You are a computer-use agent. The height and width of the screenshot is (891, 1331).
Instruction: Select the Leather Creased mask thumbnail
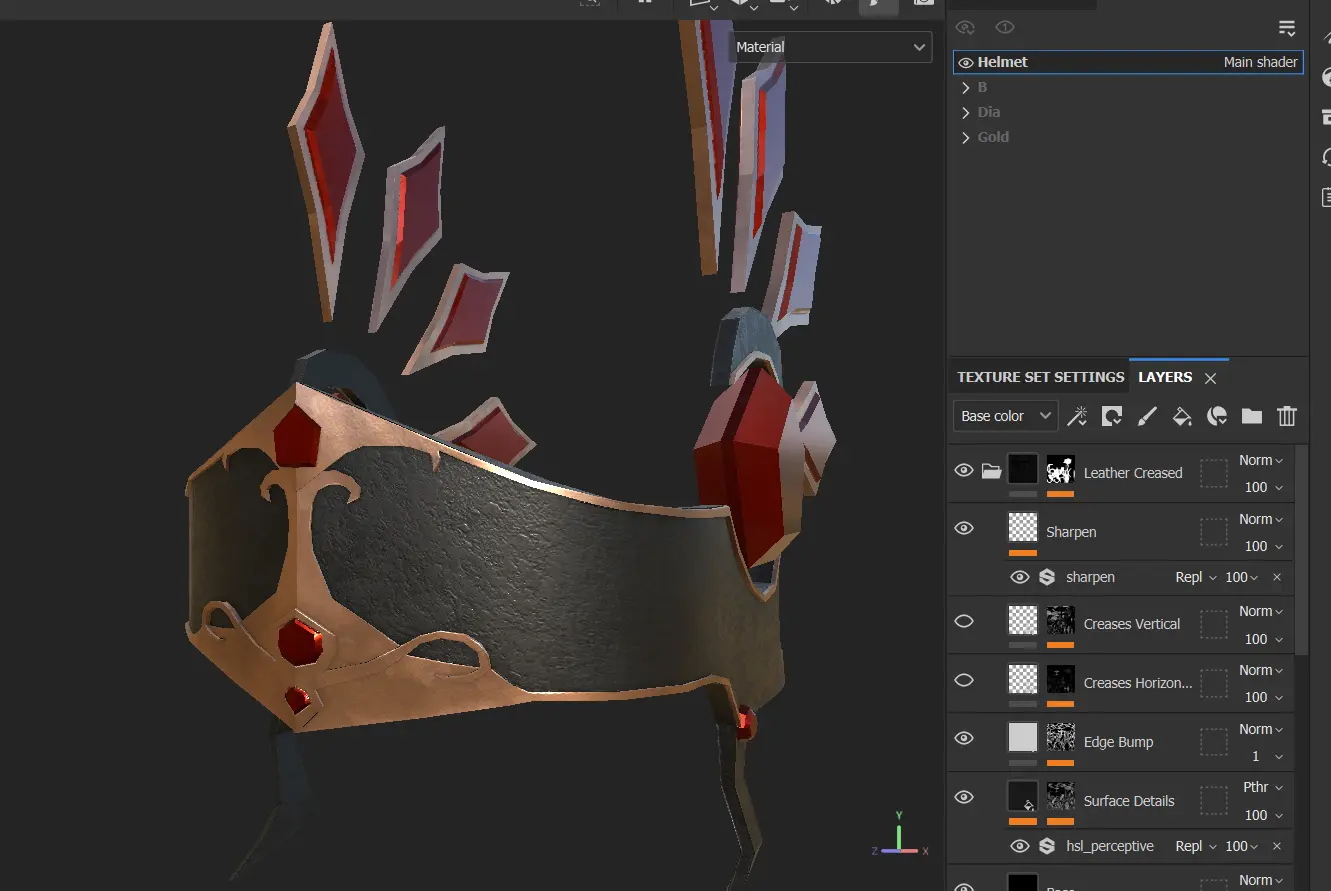pyautogui.click(x=1060, y=470)
